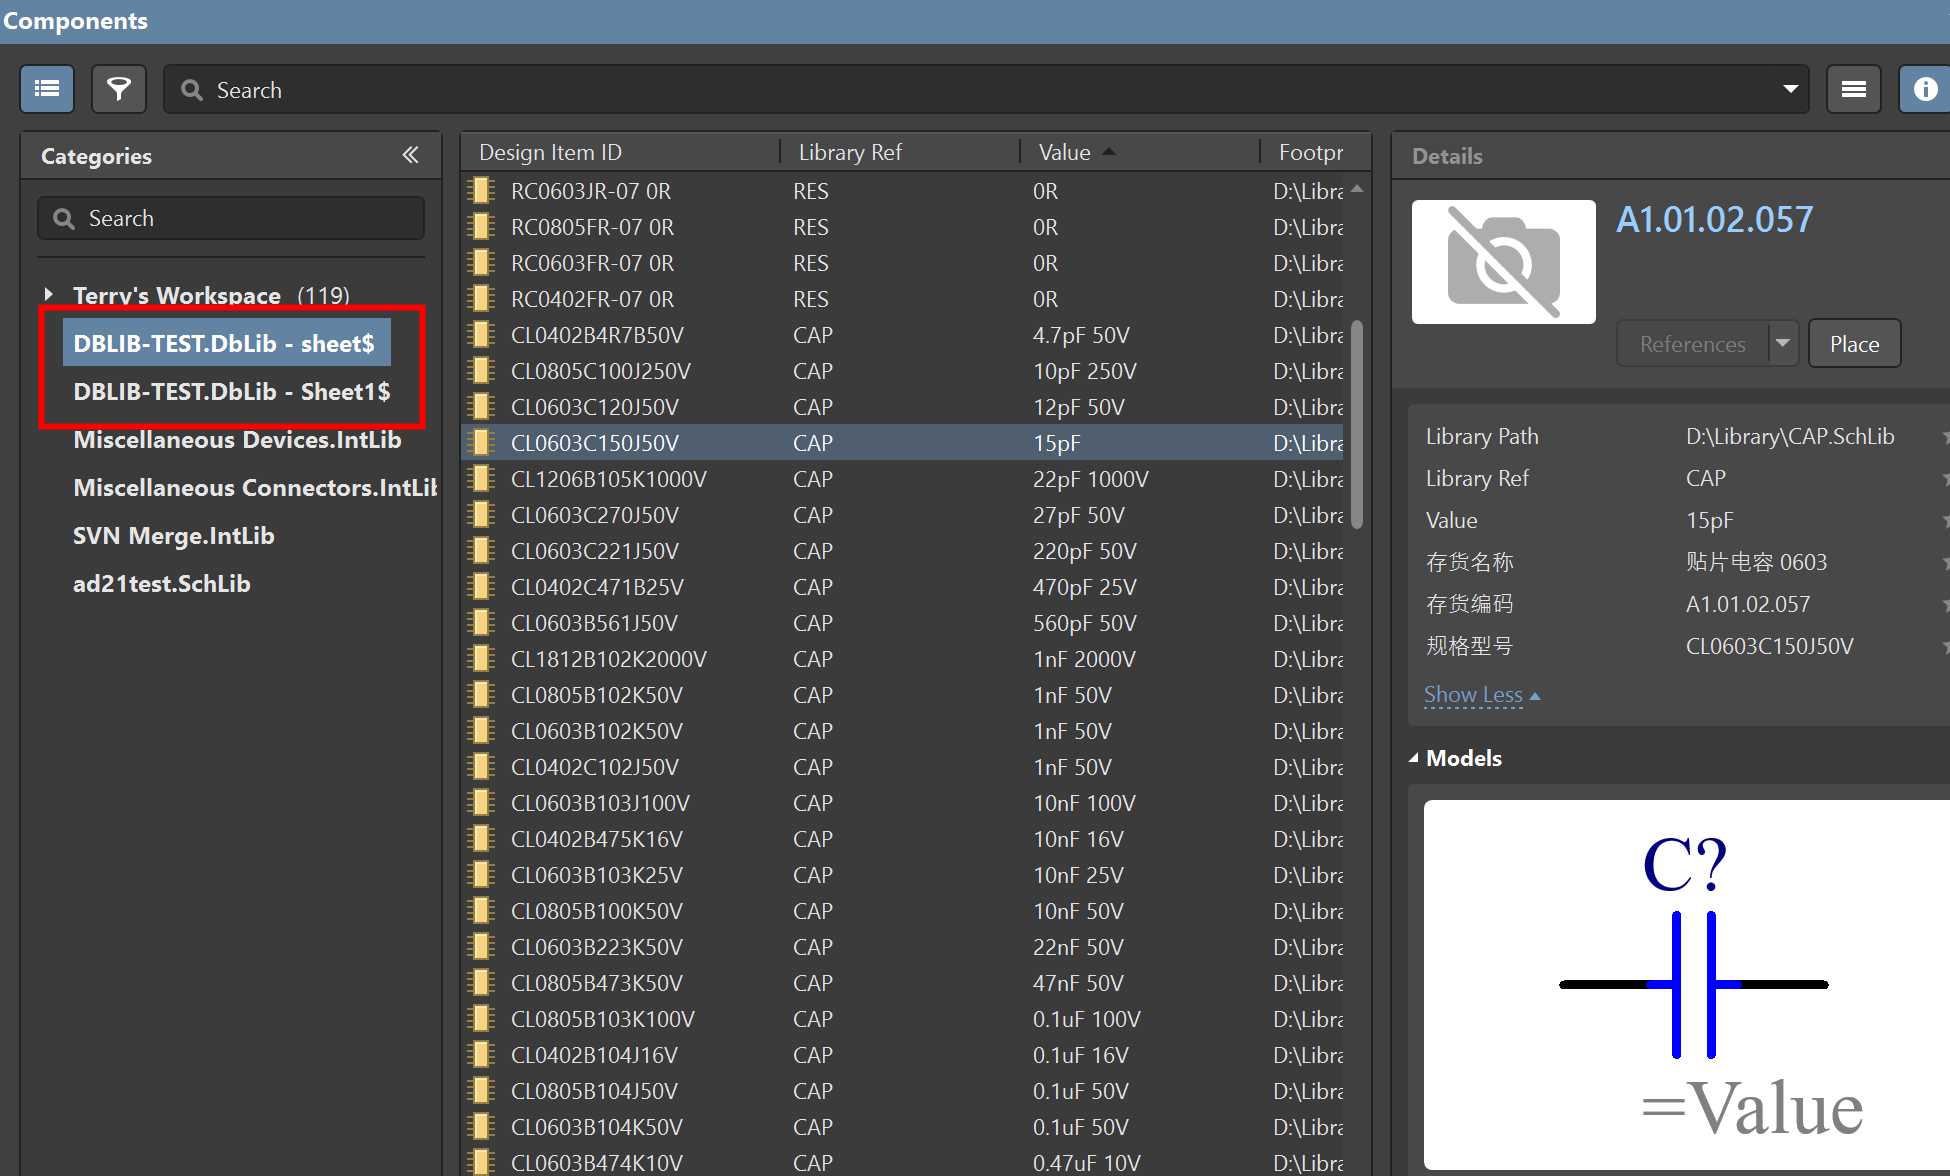Open the hamburger panel menu icon

(1853, 90)
